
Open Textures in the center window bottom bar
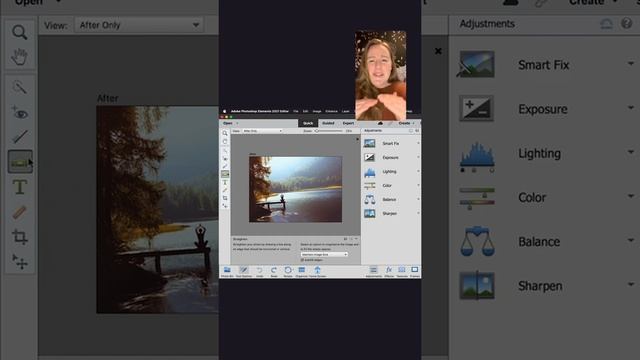tap(402, 271)
